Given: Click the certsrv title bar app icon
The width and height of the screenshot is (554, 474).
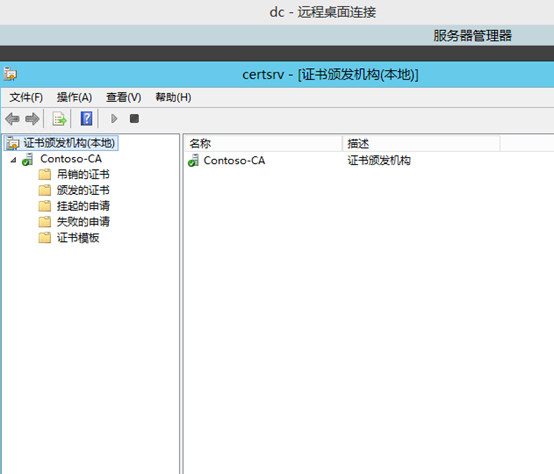Looking at the screenshot, I should click(x=10, y=75).
